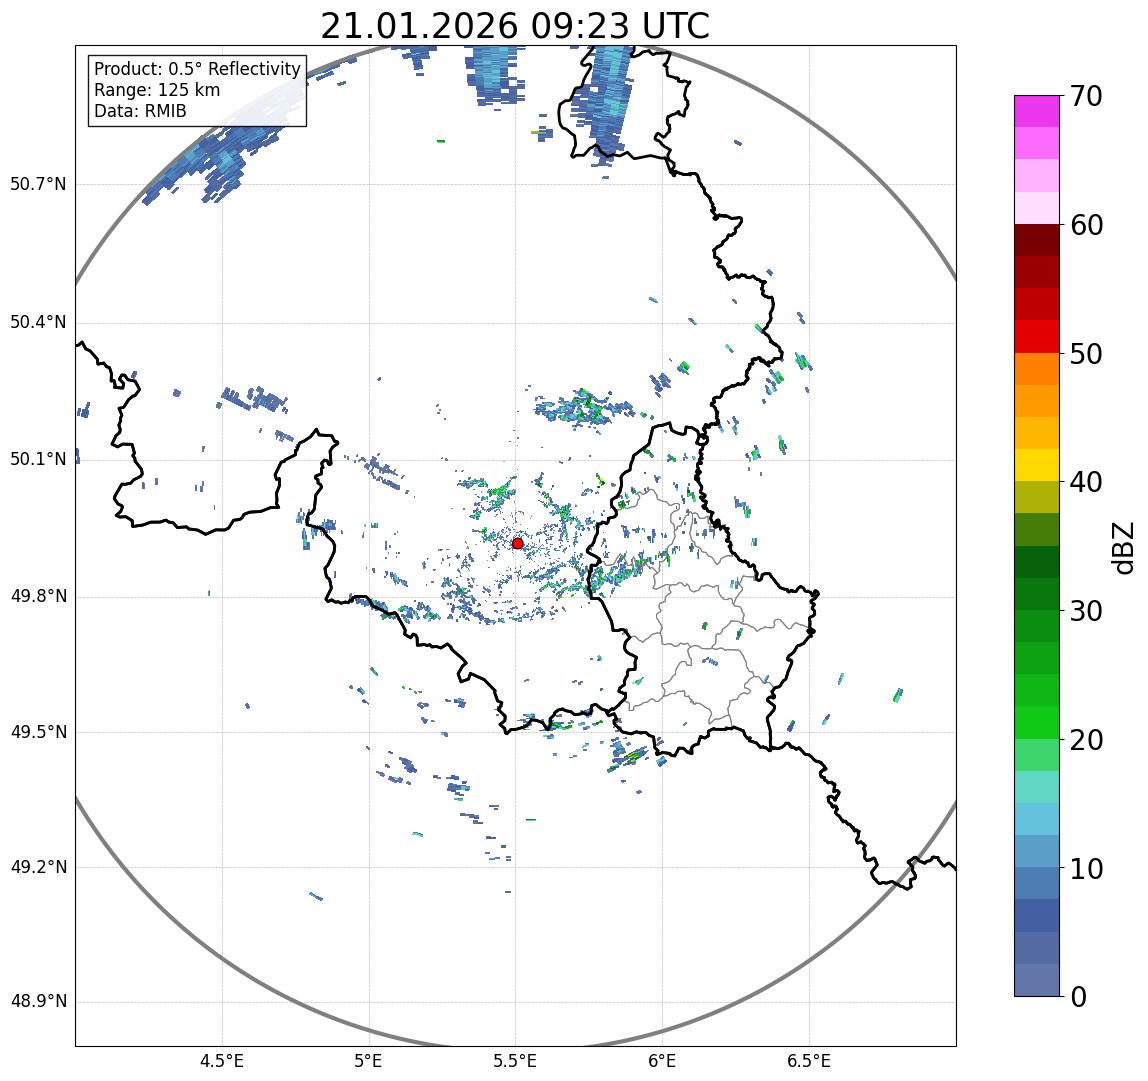Image resolution: width=1148 pixels, height=1081 pixels.
Task: Click the 49.2°N latitude label
Action: pyautogui.click(x=38, y=867)
